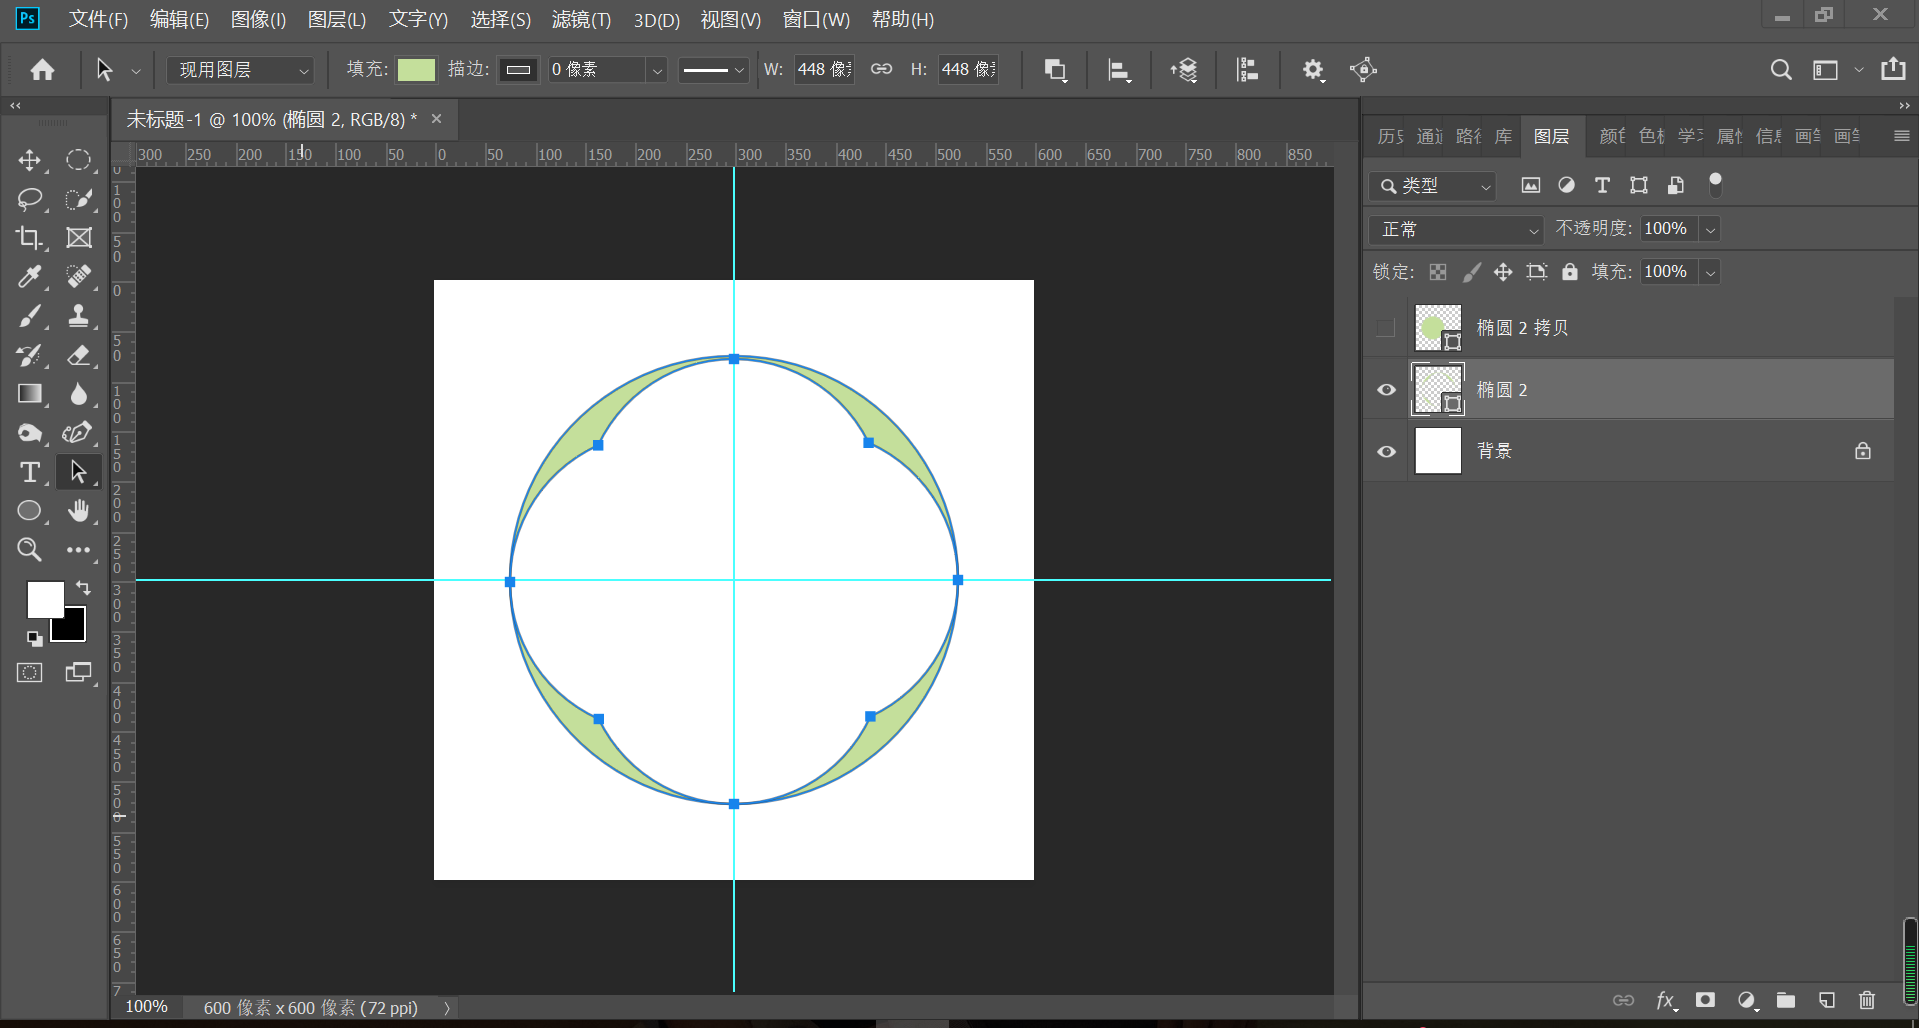
Task: Toggle lock transparent pixels
Action: [1438, 272]
